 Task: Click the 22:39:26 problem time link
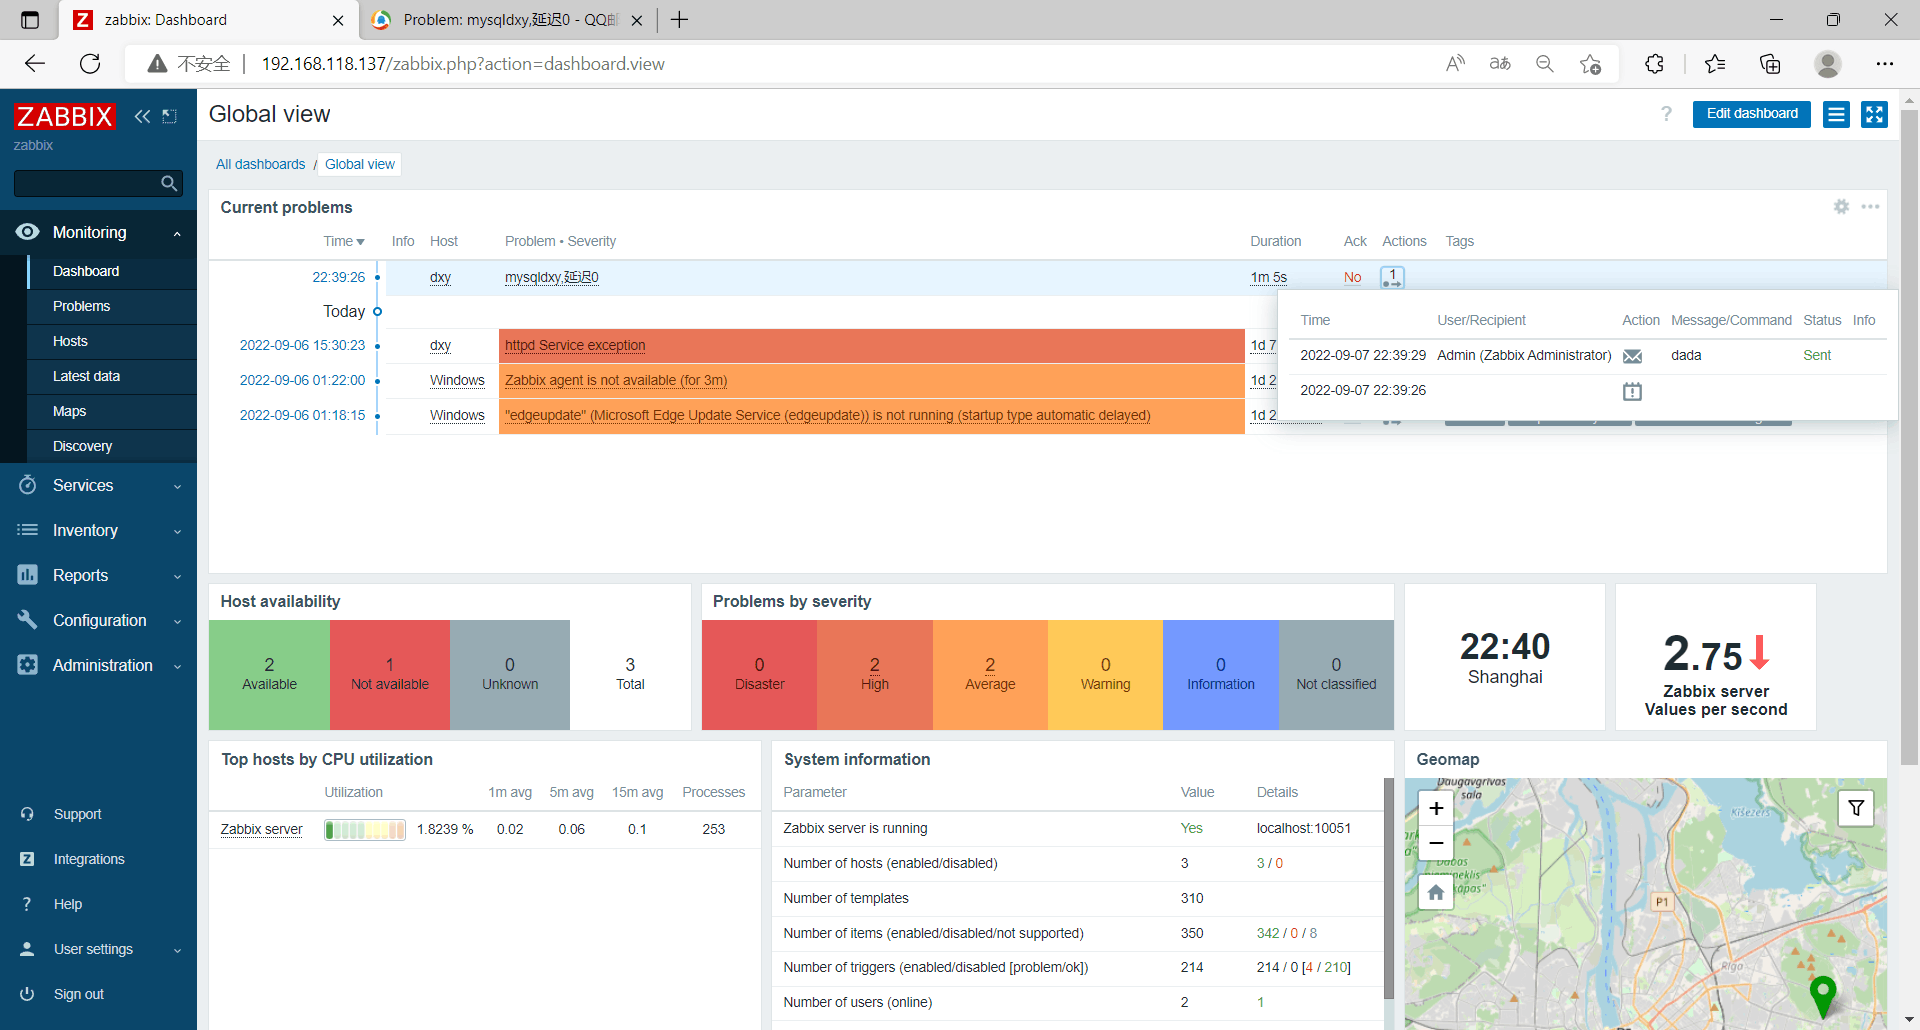tap(339, 277)
